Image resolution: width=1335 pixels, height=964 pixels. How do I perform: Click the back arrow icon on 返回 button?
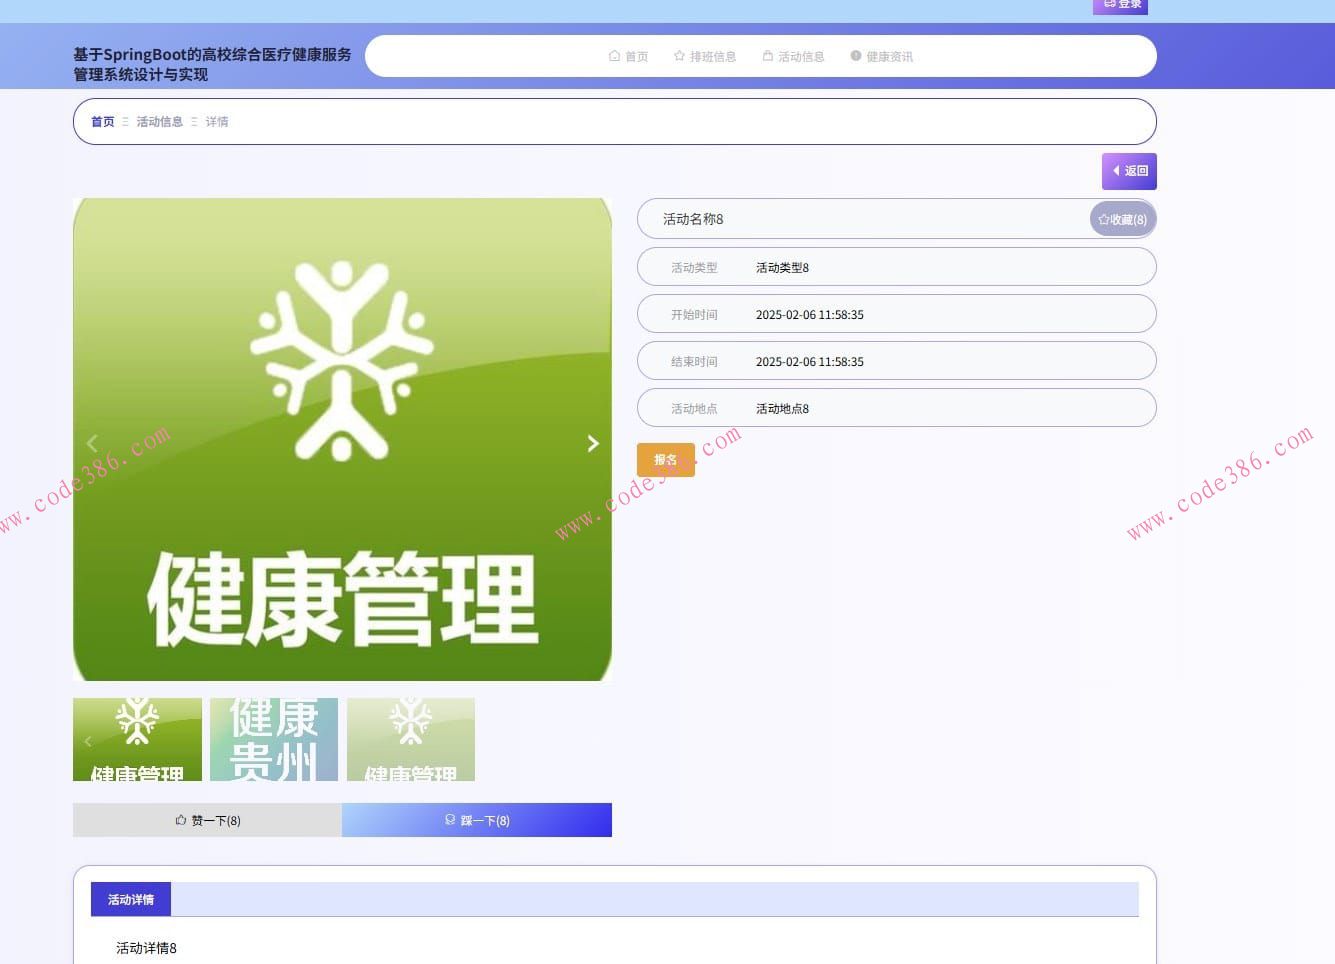(x=1116, y=171)
